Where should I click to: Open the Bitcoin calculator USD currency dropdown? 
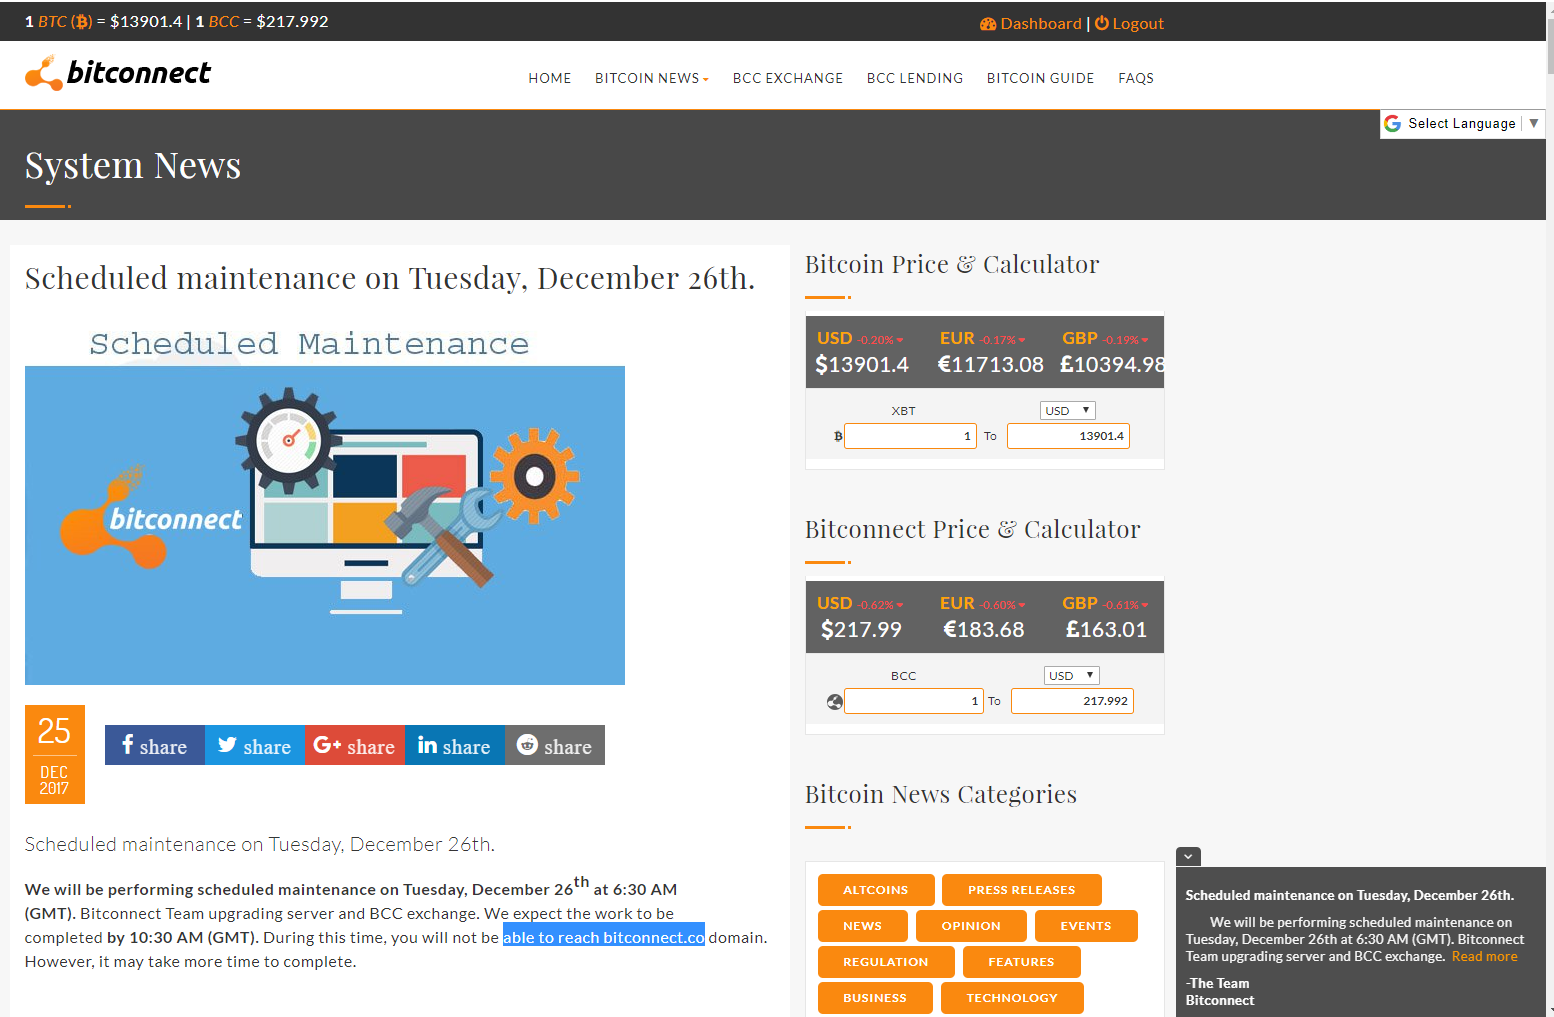(1068, 411)
